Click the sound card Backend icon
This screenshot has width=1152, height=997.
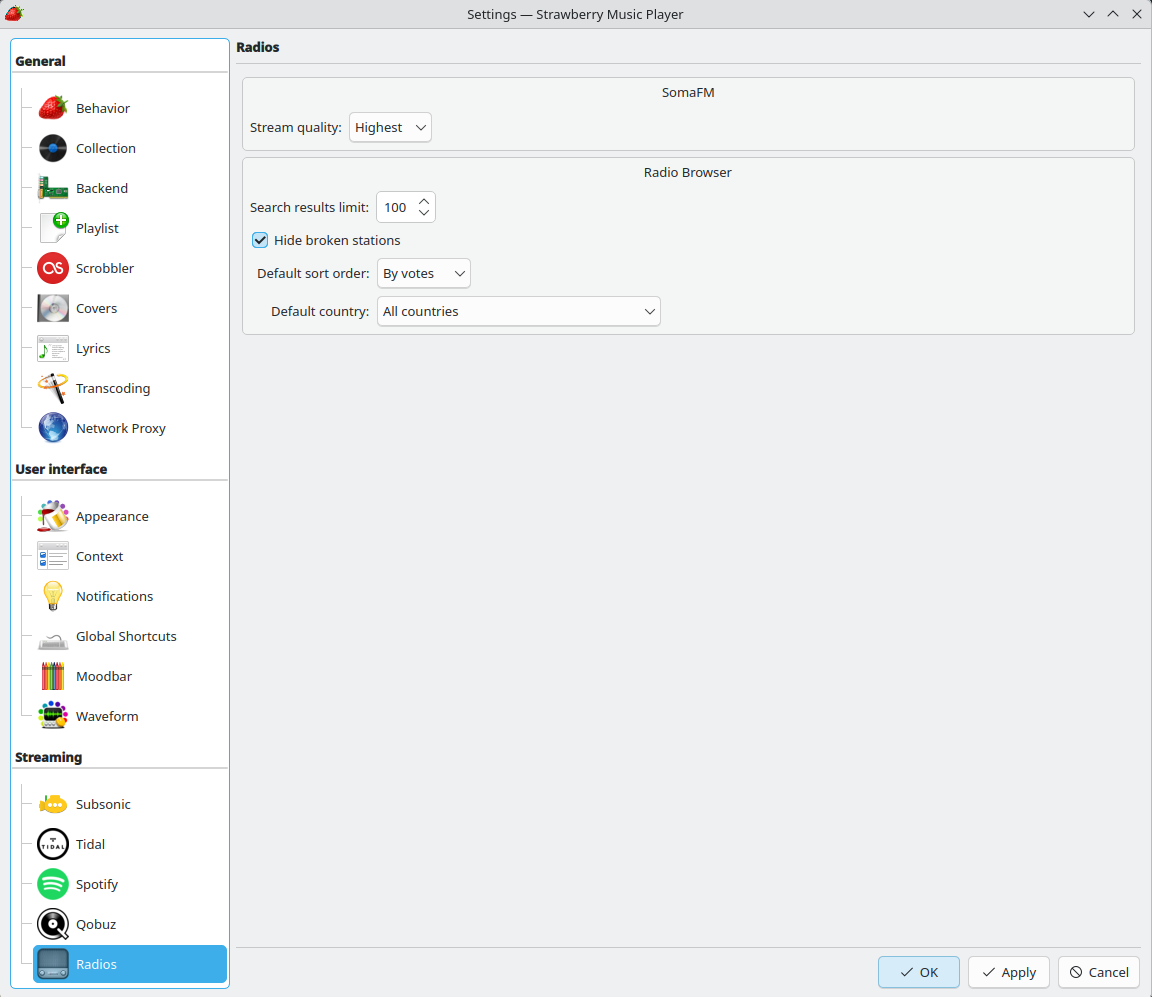pyautogui.click(x=53, y=188)
